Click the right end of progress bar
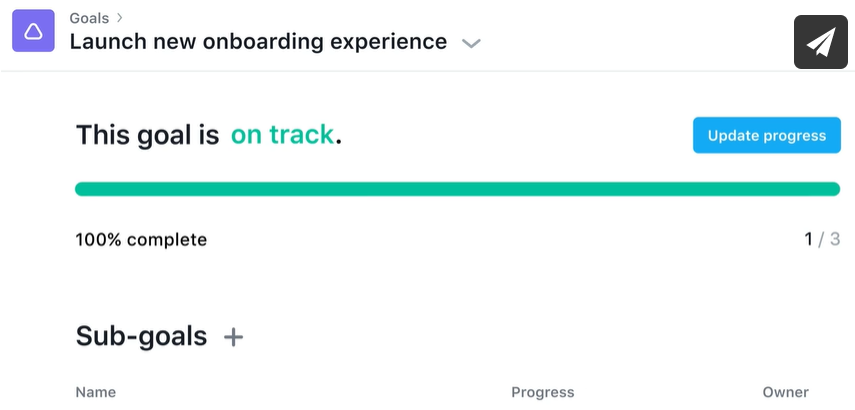Image resolution: width=855 pixels, height=410 pixels. [832, 189]
